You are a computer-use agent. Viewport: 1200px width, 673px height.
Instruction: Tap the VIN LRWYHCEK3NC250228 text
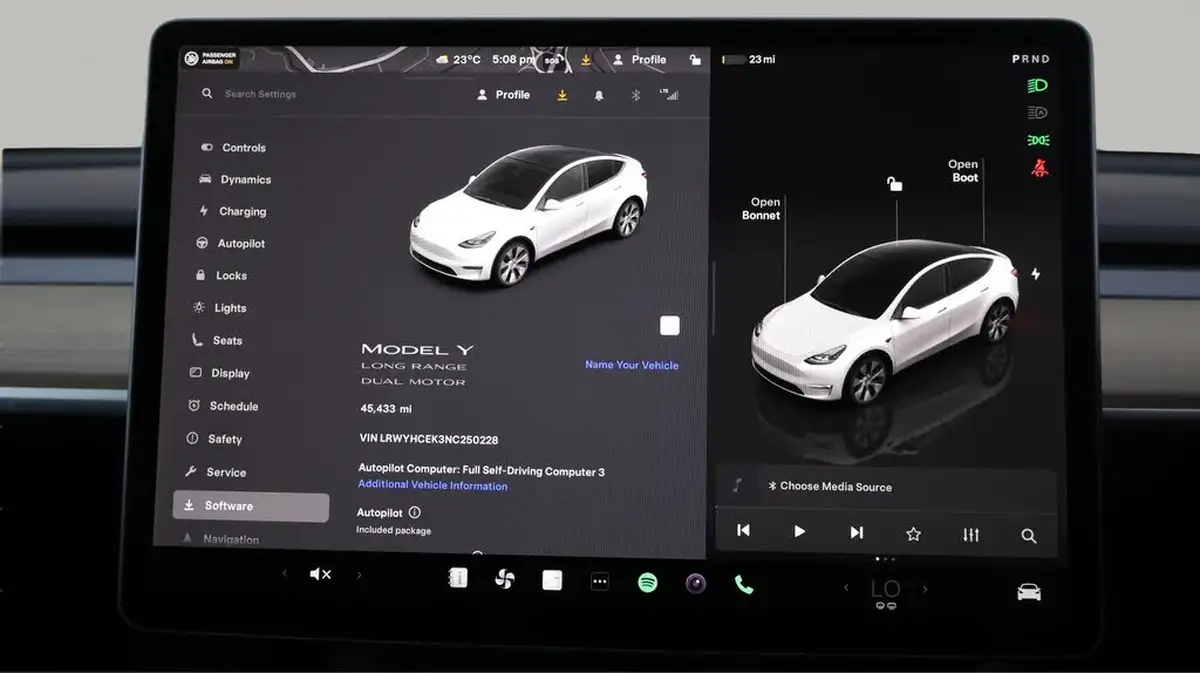point(428,439)
